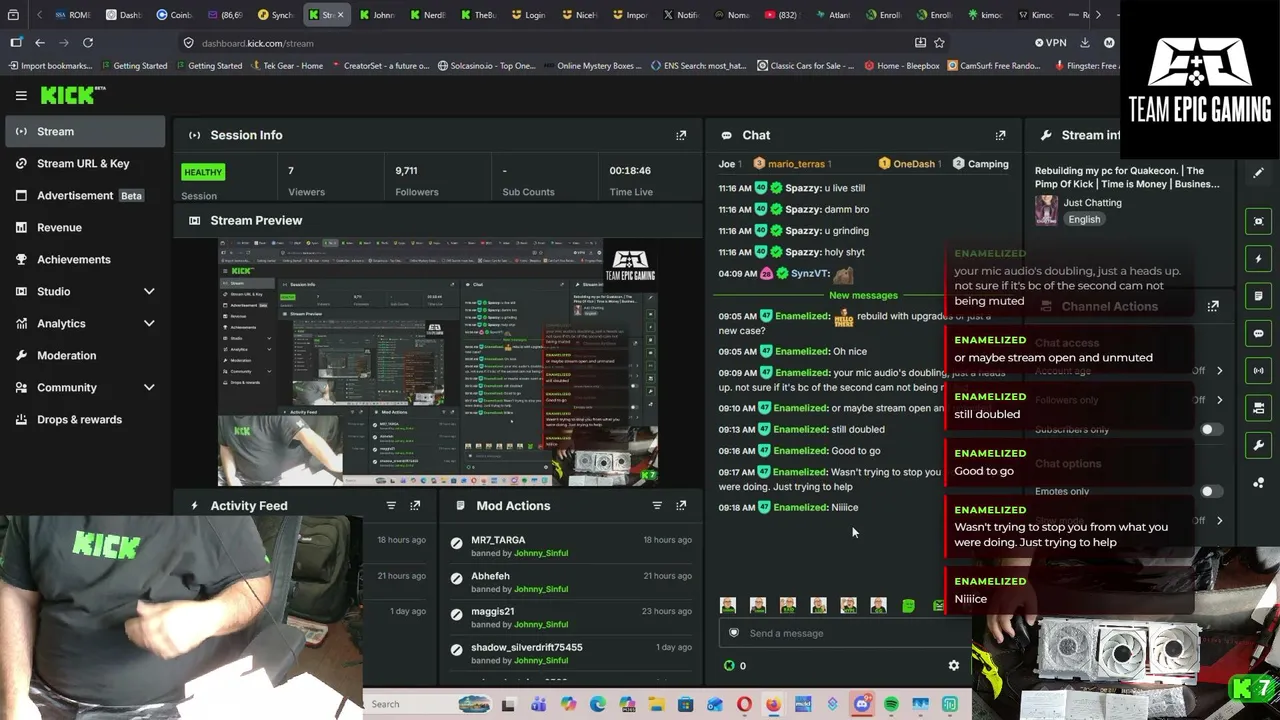Edit stream info with the pencil icon
Screen dimensions: 1280x720
click(x=1258, y=173)
